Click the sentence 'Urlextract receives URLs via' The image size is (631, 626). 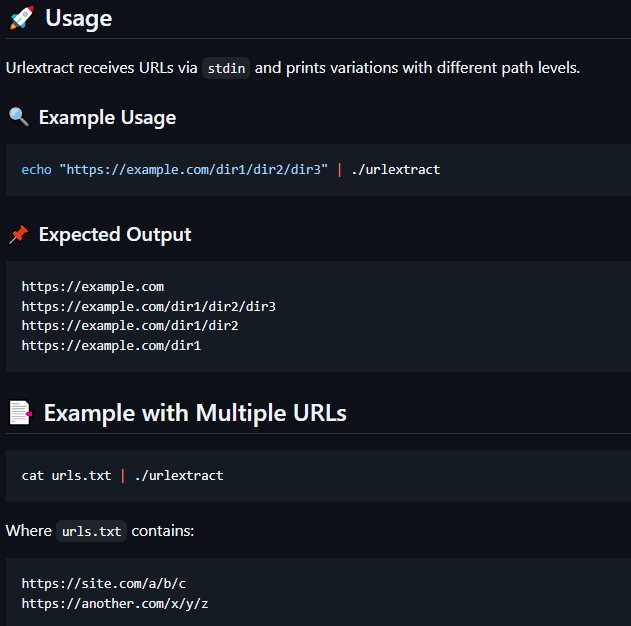[x=102, y=68]
